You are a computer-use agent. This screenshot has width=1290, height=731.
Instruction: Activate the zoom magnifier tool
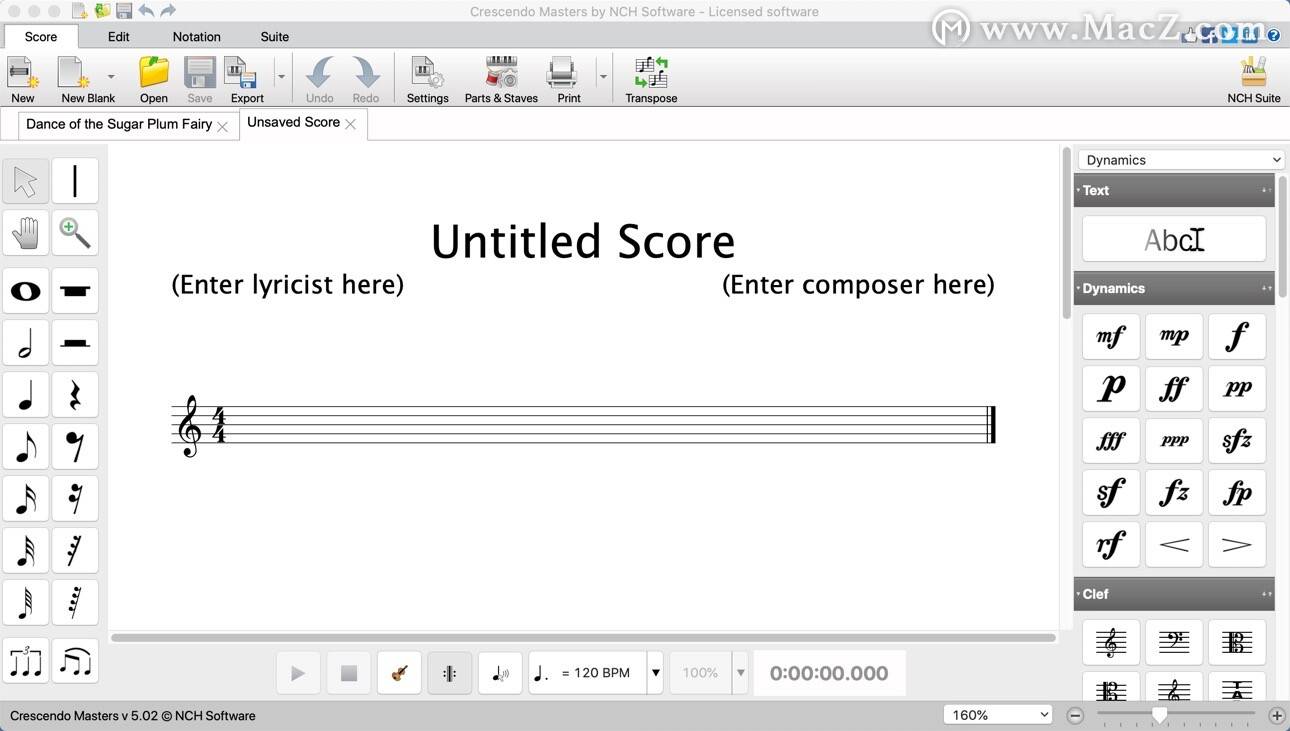(75, 233)
